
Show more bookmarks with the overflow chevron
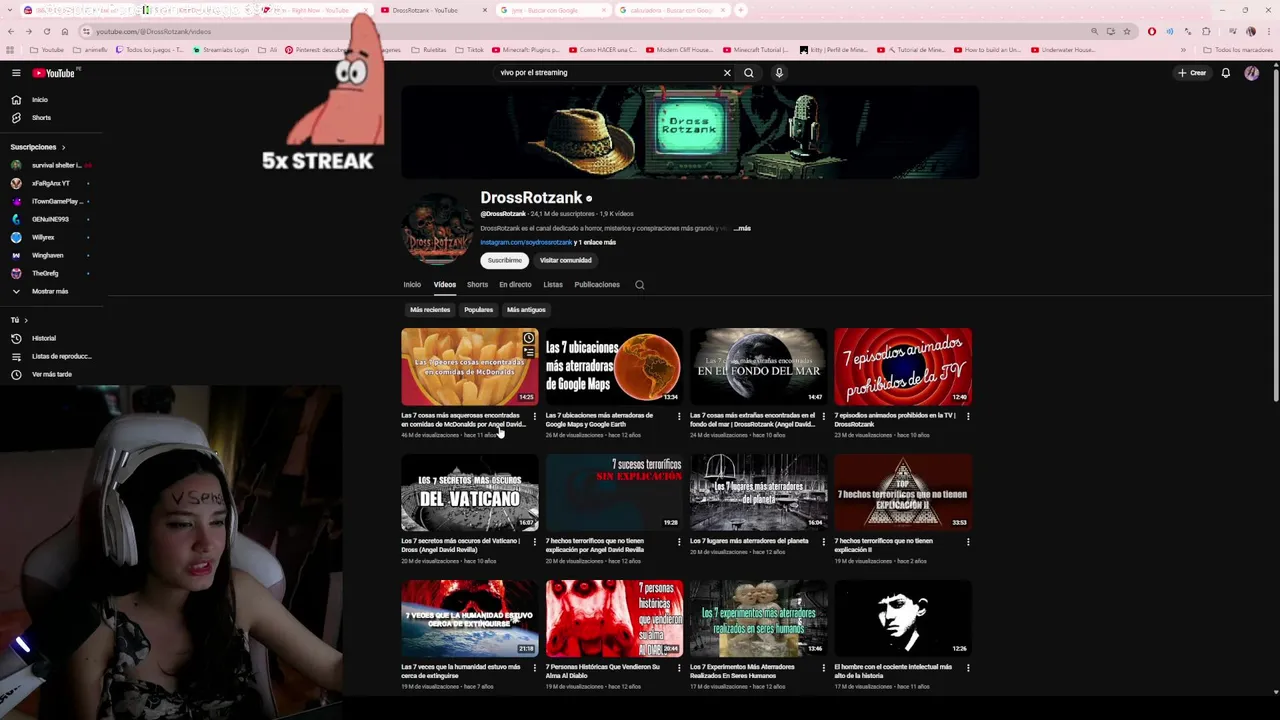coord(1183,50)
